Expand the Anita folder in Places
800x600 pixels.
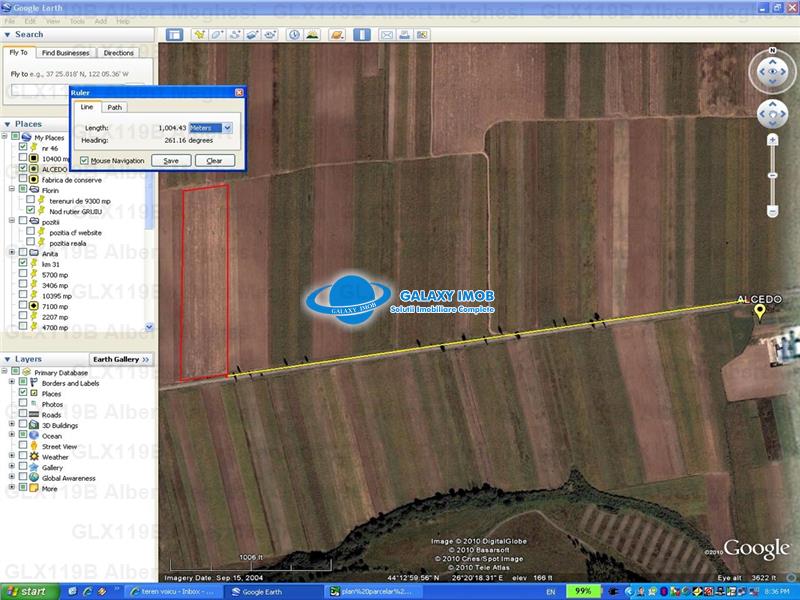tap(11, 253)
